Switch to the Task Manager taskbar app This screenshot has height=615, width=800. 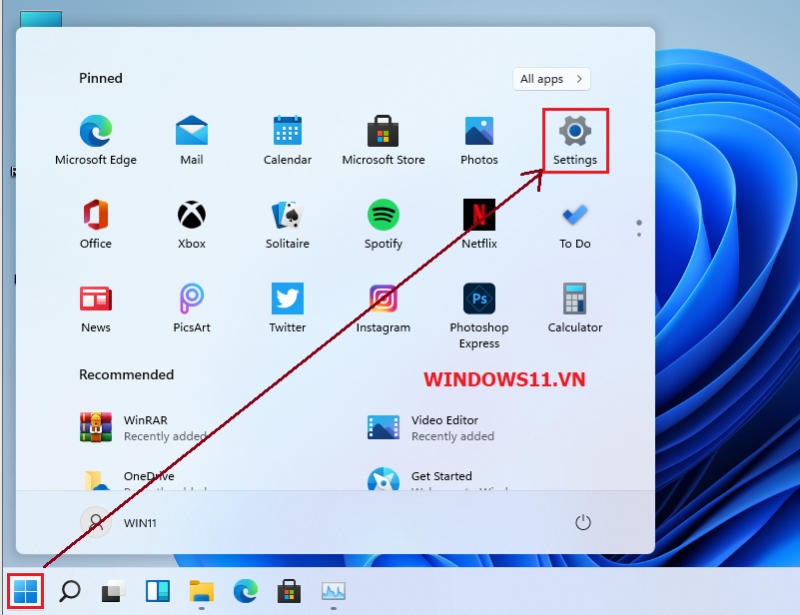click(x=333, y=592)
